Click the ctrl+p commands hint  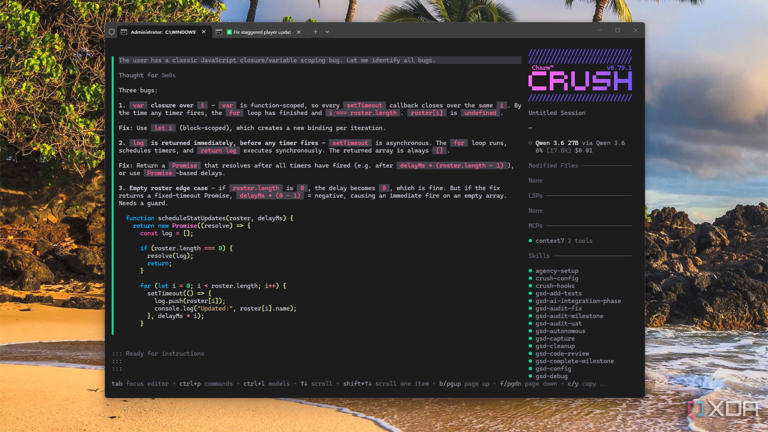[206, 384]
